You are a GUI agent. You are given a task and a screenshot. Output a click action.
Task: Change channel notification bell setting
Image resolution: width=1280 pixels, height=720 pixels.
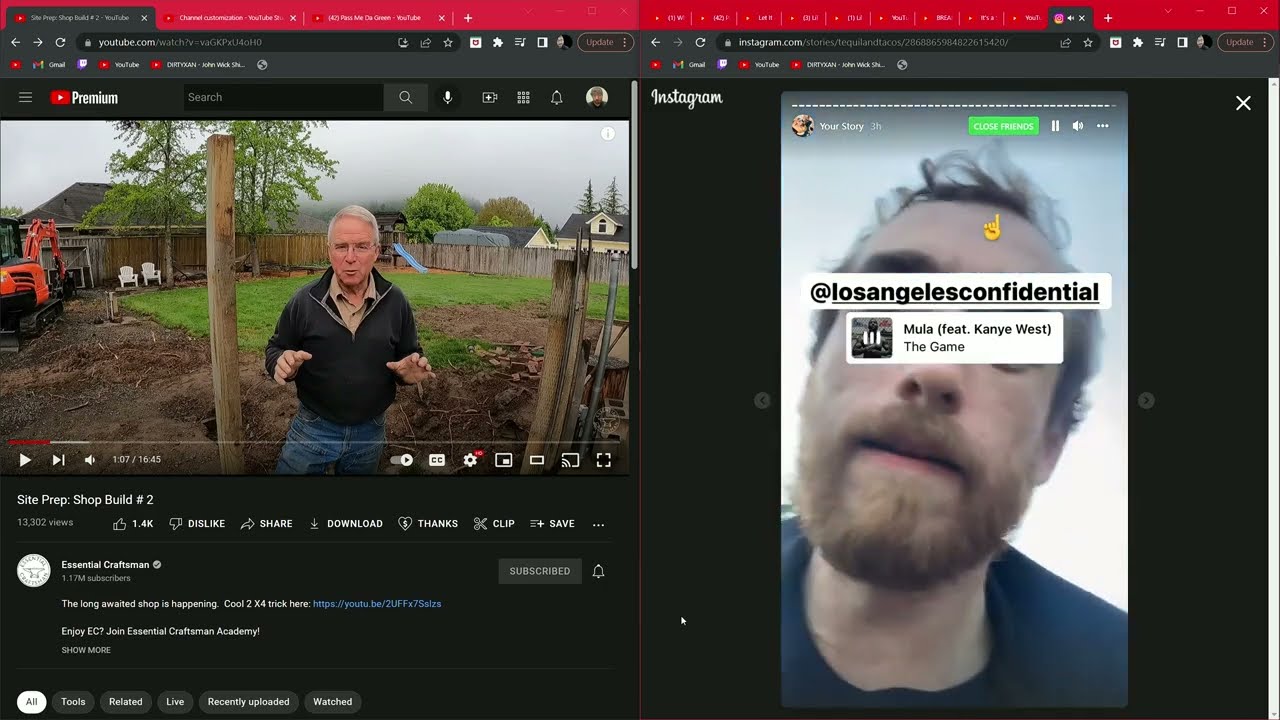click(598, 571)
